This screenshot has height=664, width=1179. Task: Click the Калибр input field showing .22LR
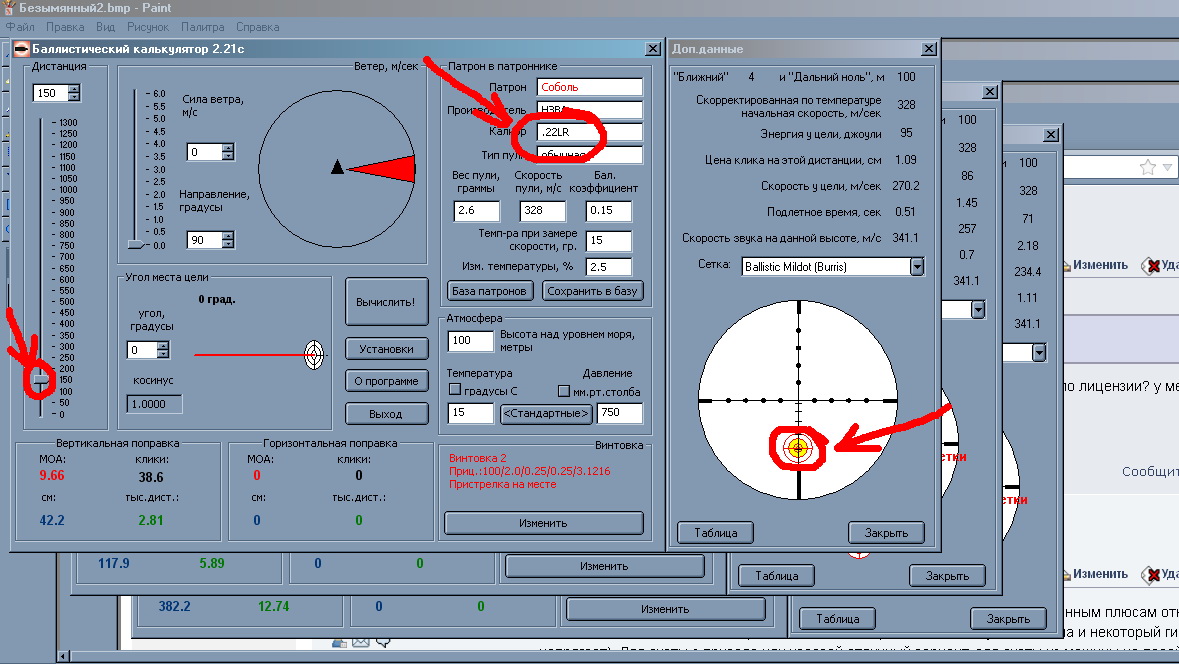(x=589, y=132)
